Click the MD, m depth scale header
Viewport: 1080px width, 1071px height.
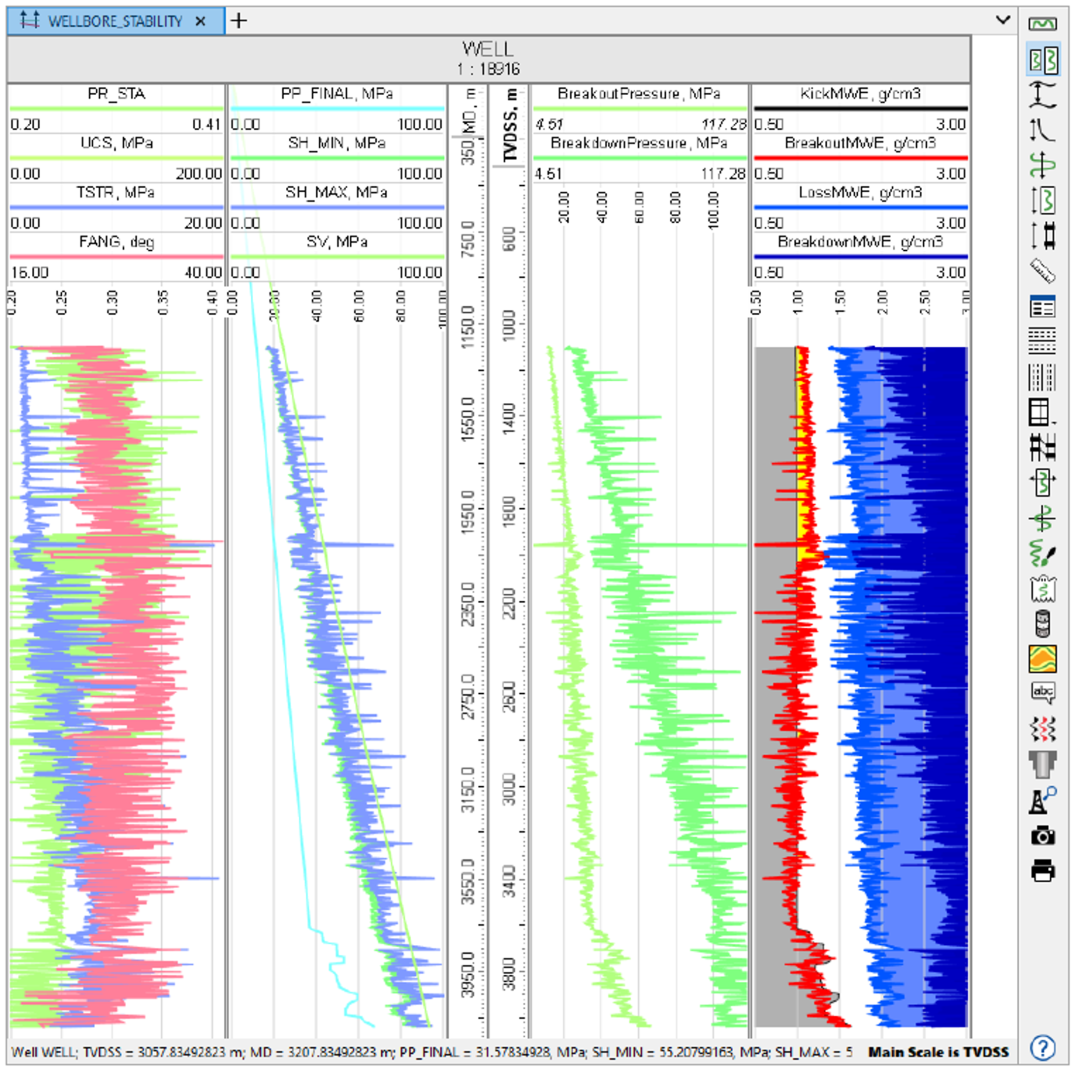(469, 111)
